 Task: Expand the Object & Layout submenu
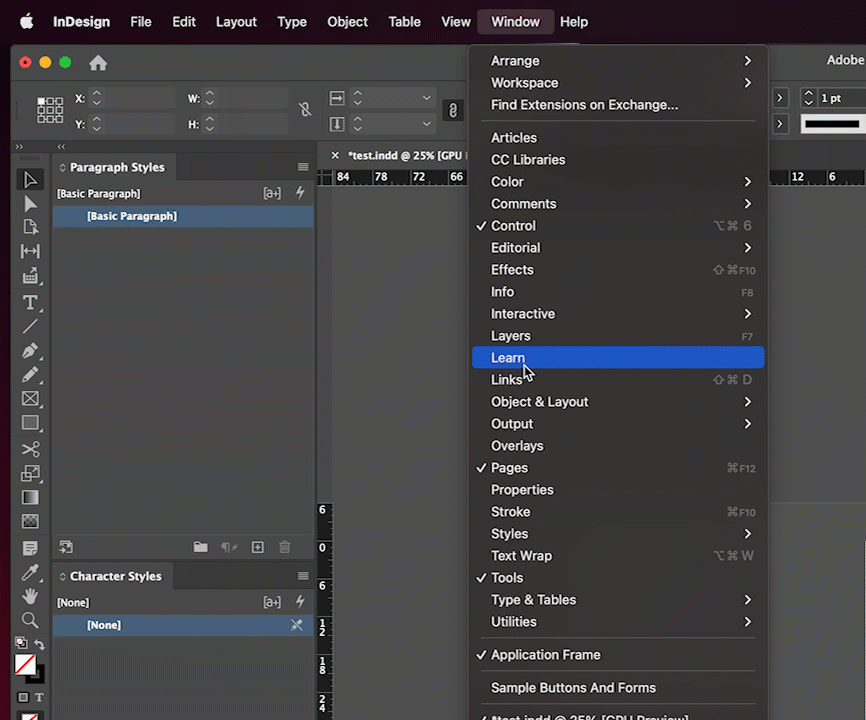tap(539, 401)
